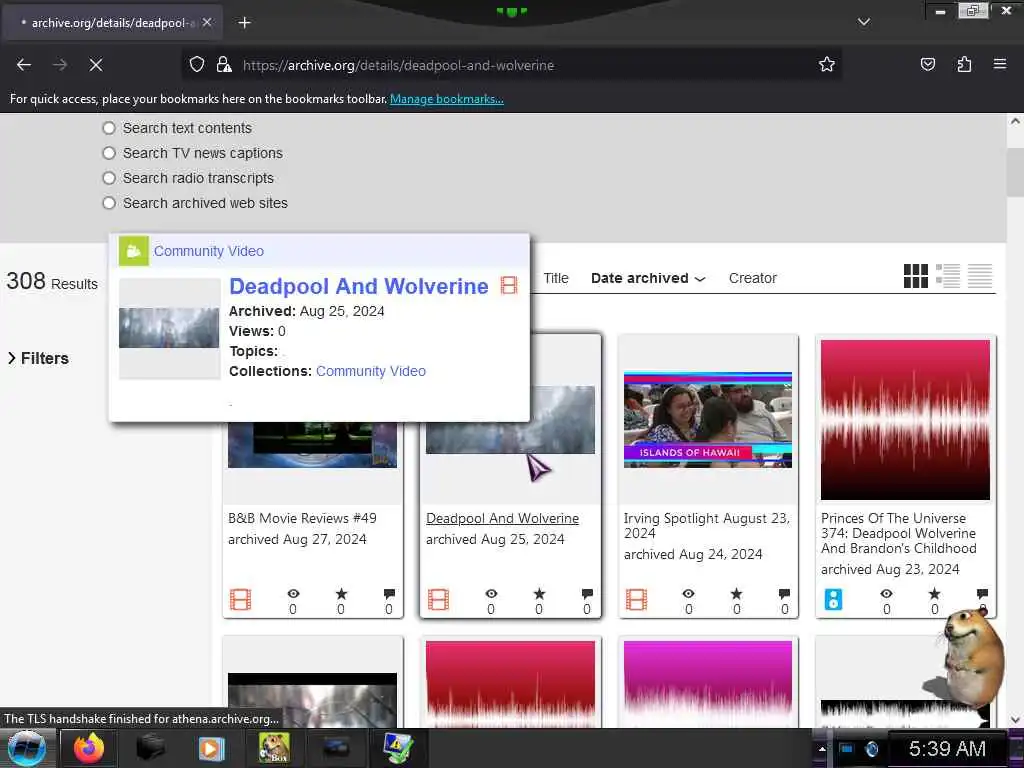This screenshot has height=768, width=1024.
Task: Open 'Deadpool And Wolverine' tile title
Action: [x=502, y=519]
